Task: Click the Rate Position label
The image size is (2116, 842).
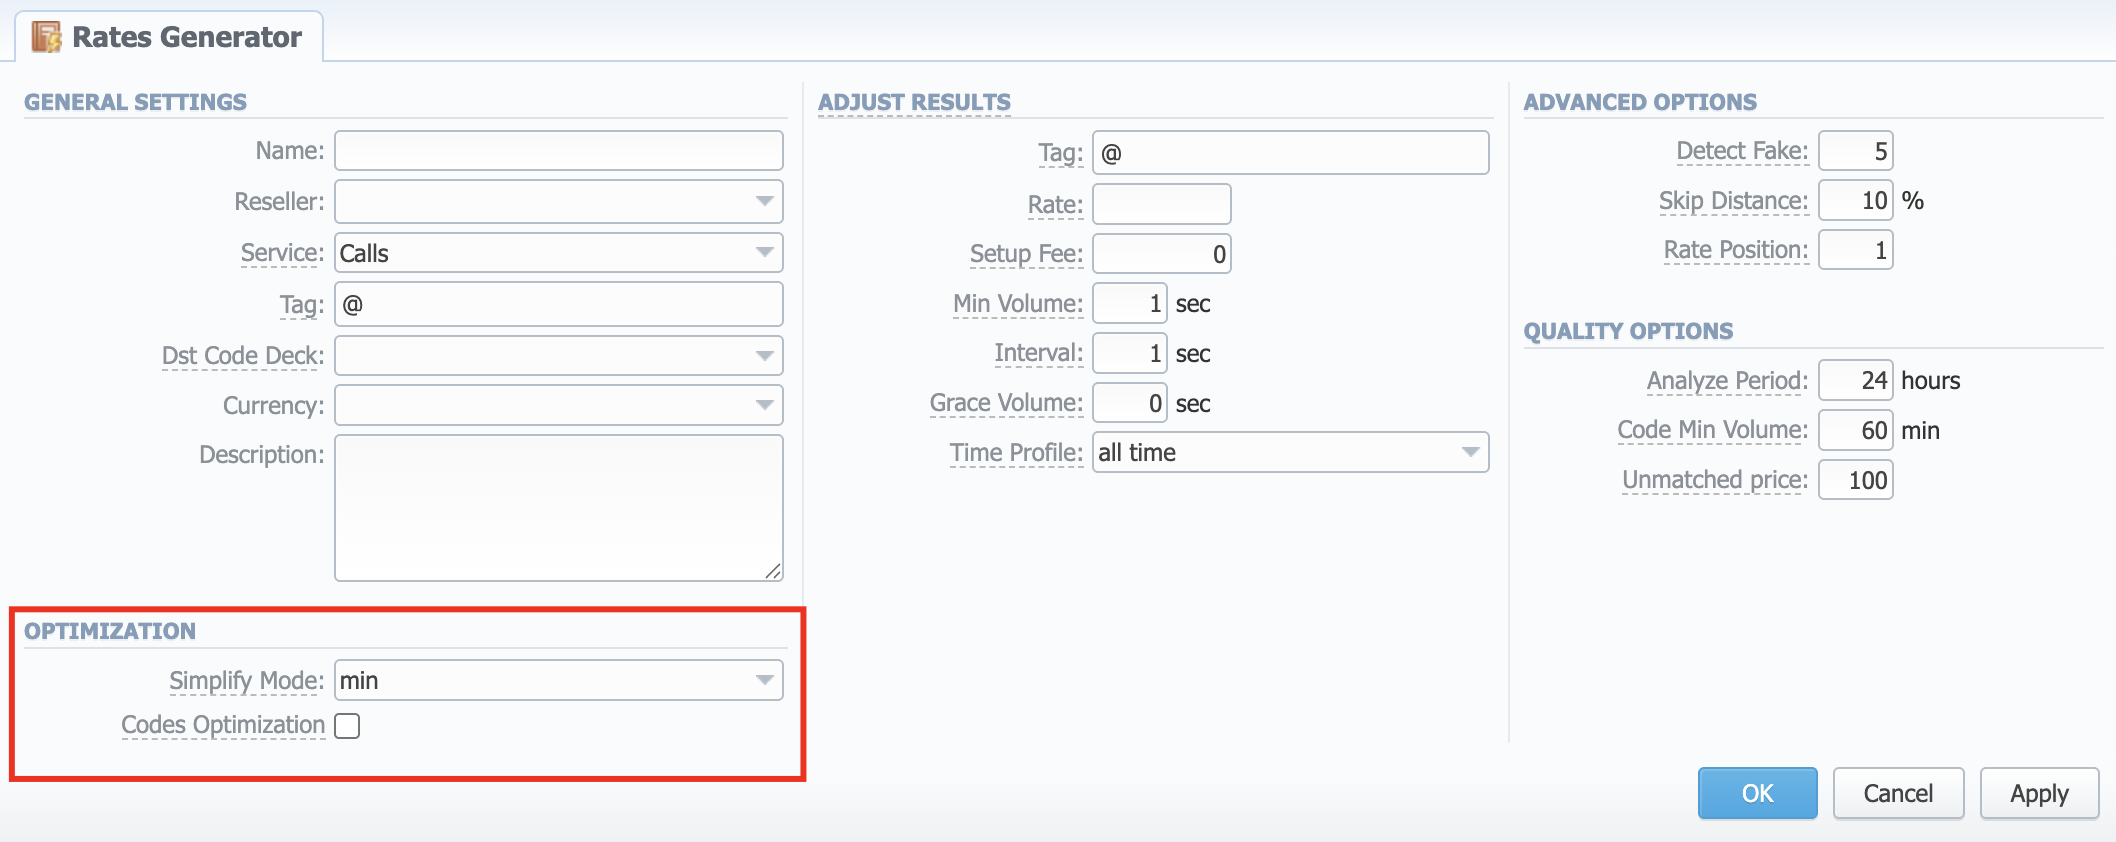Action: (1735, 250)
